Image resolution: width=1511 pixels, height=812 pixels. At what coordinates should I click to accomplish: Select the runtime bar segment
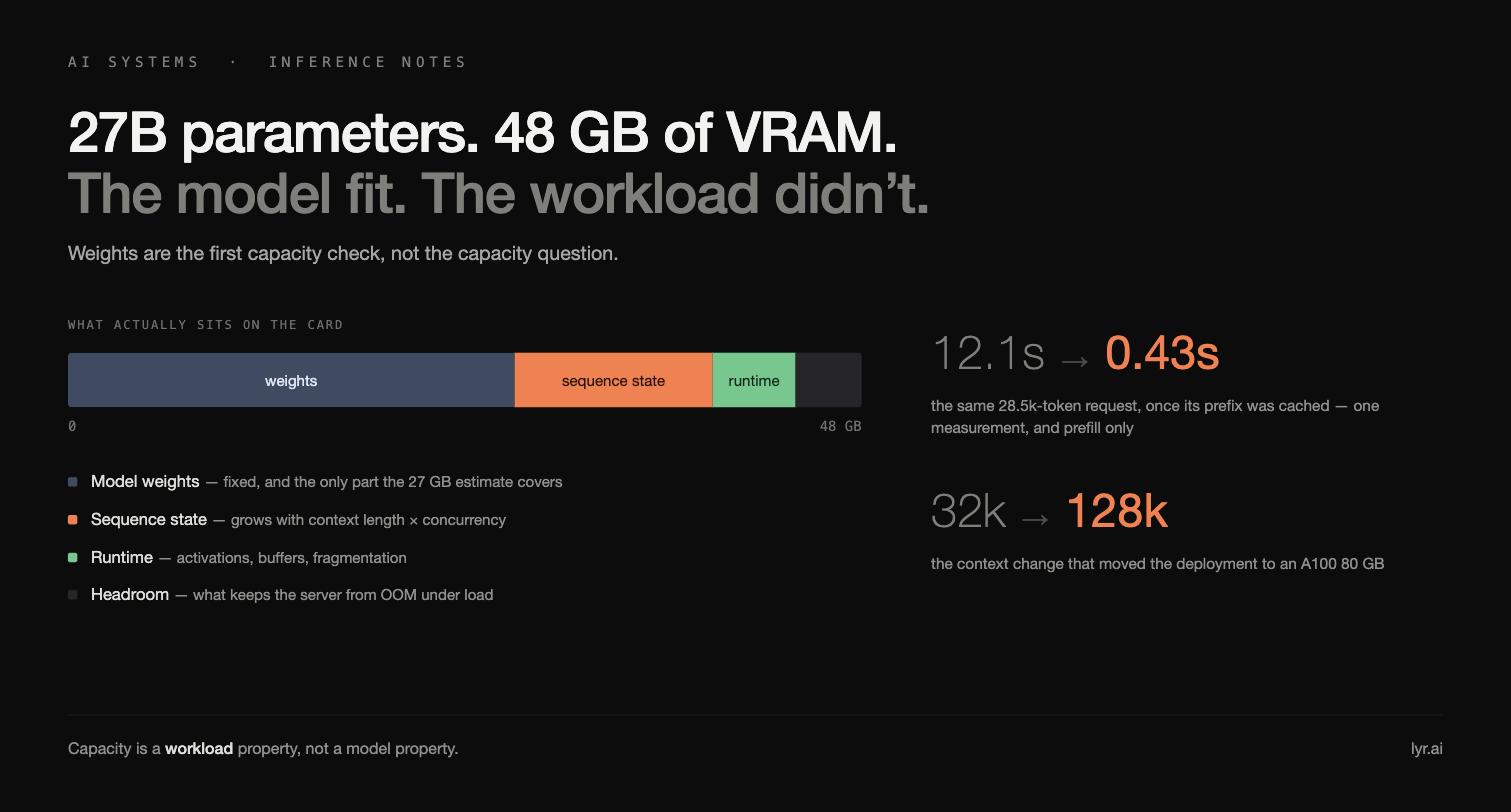point(754,380)
